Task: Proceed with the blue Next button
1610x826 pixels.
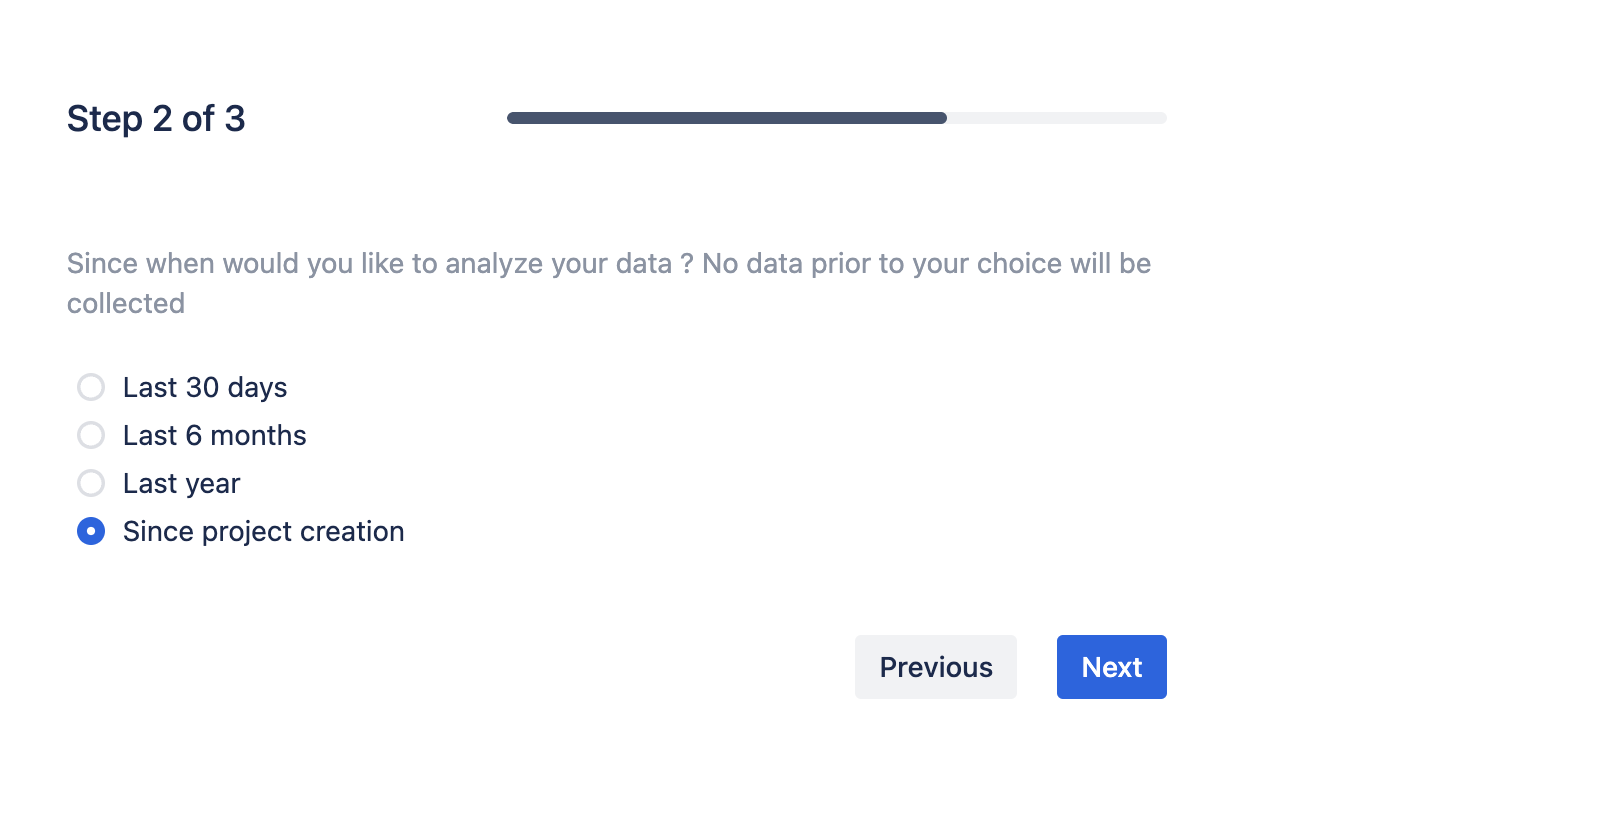Action: [1111, 667]
